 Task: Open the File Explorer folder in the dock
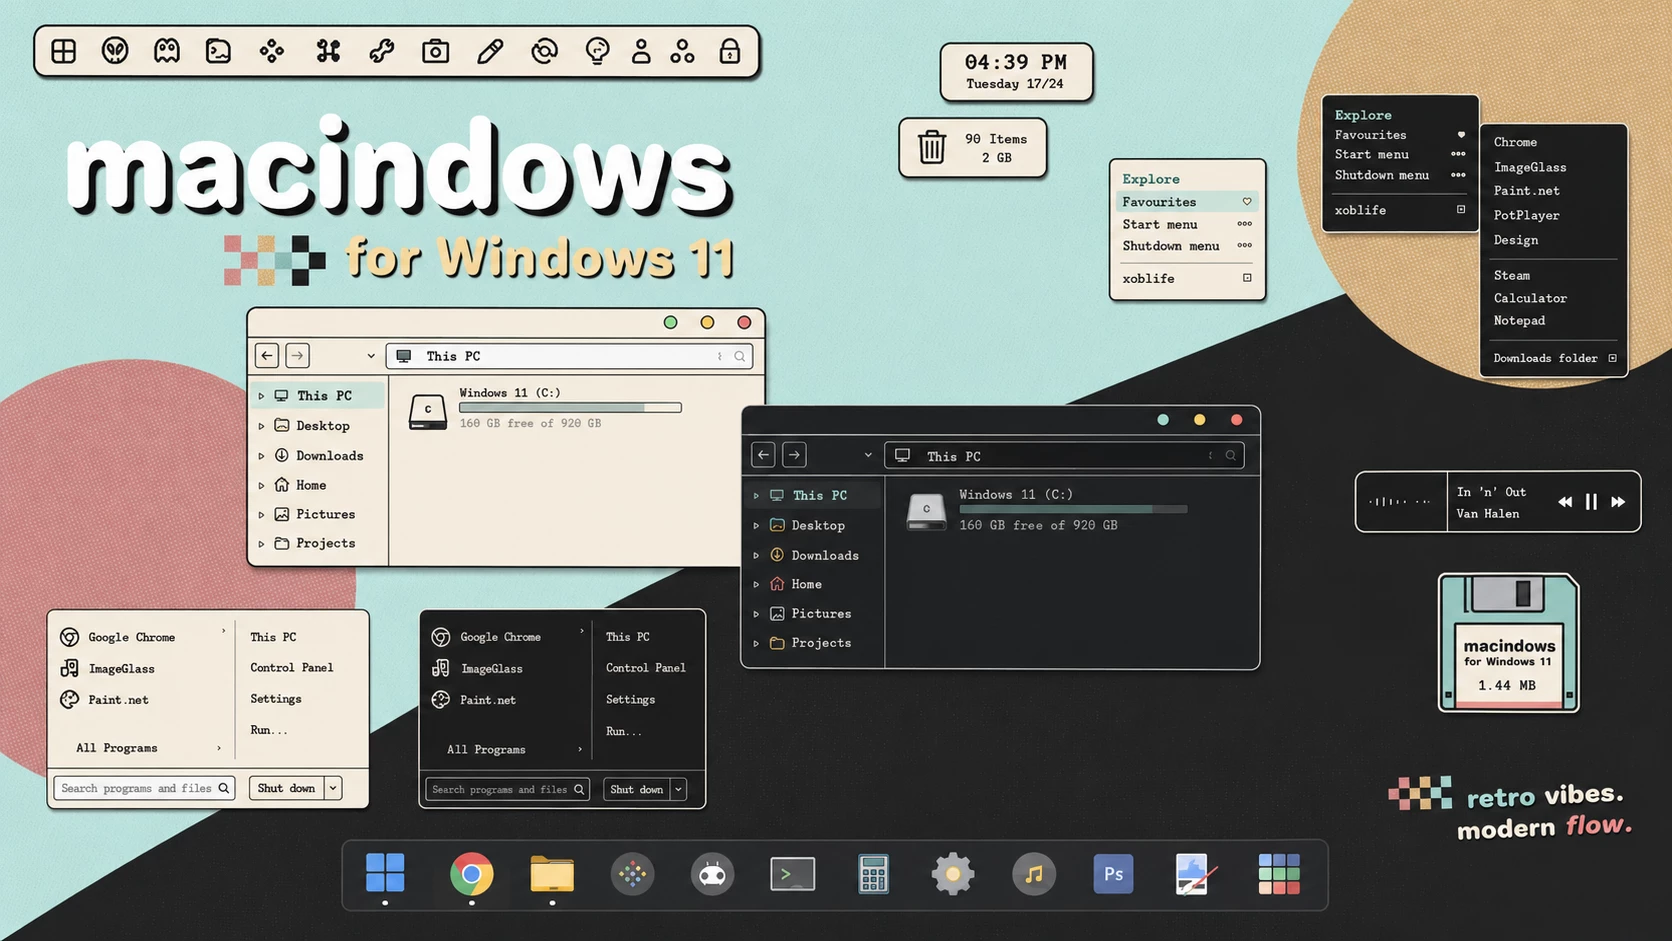click(552, 874)
